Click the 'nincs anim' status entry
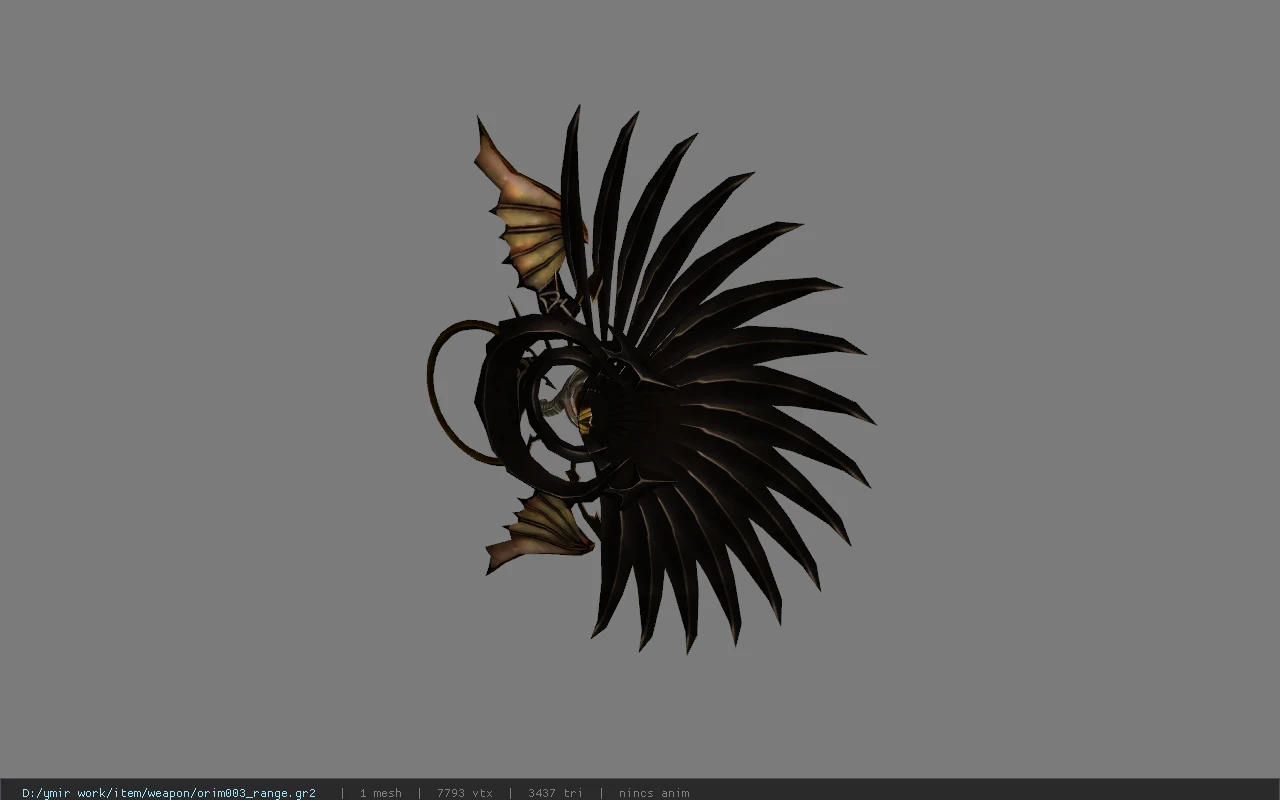 654,793
